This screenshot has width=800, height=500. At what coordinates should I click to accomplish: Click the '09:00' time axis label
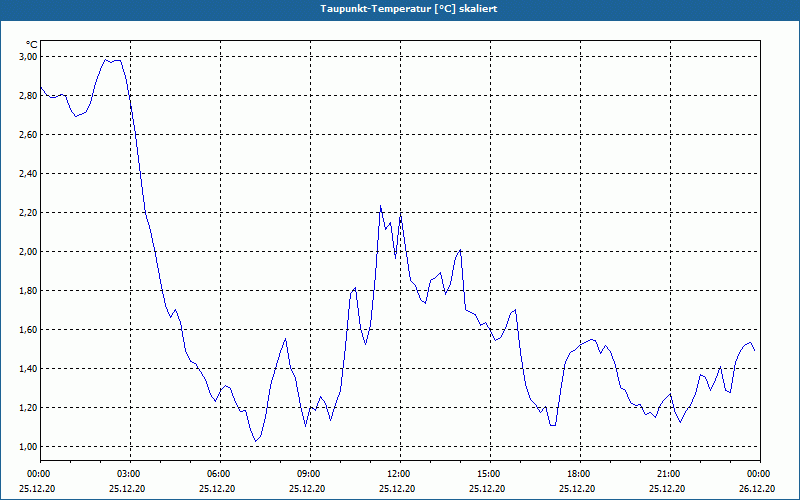tap(310, 474)
